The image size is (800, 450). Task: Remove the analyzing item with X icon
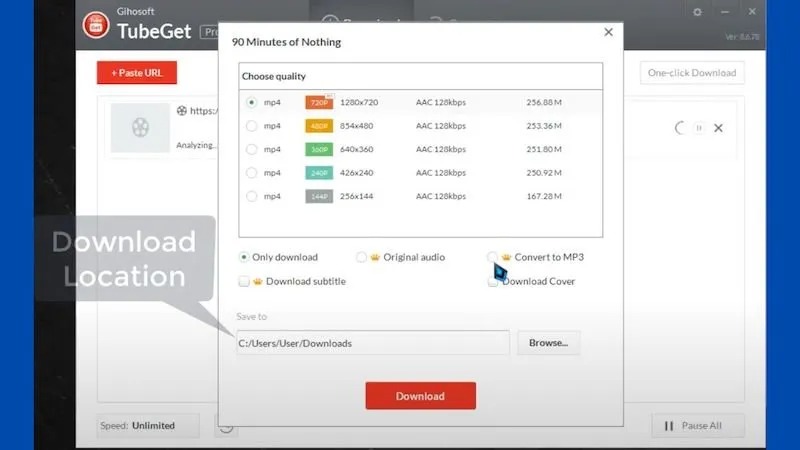[718, 128]
